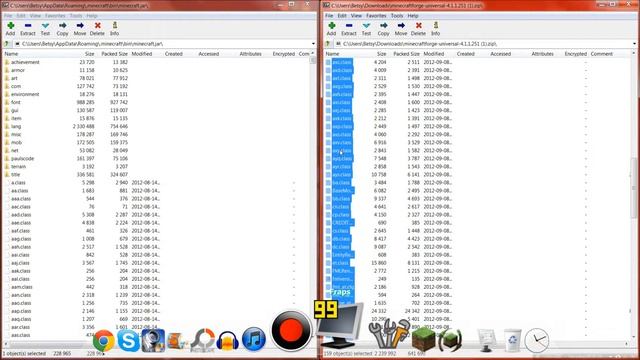The image size is (640, 360).
Task: Sort by Attributes column in right window
Action: (542, 54)
